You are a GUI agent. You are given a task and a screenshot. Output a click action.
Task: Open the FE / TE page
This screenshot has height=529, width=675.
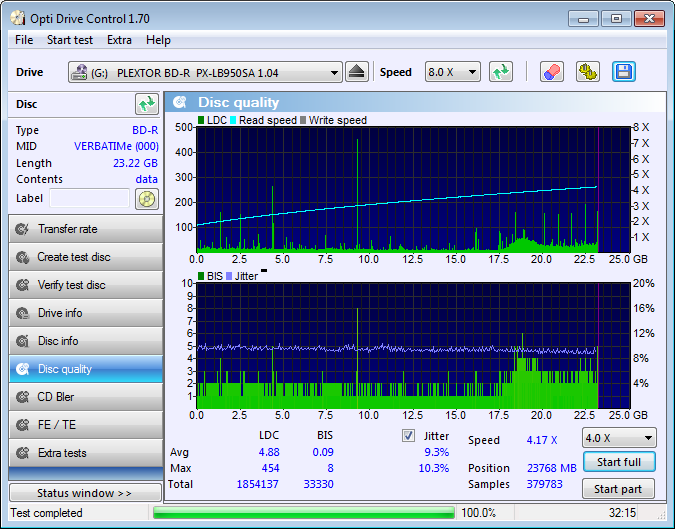[86, 425]
